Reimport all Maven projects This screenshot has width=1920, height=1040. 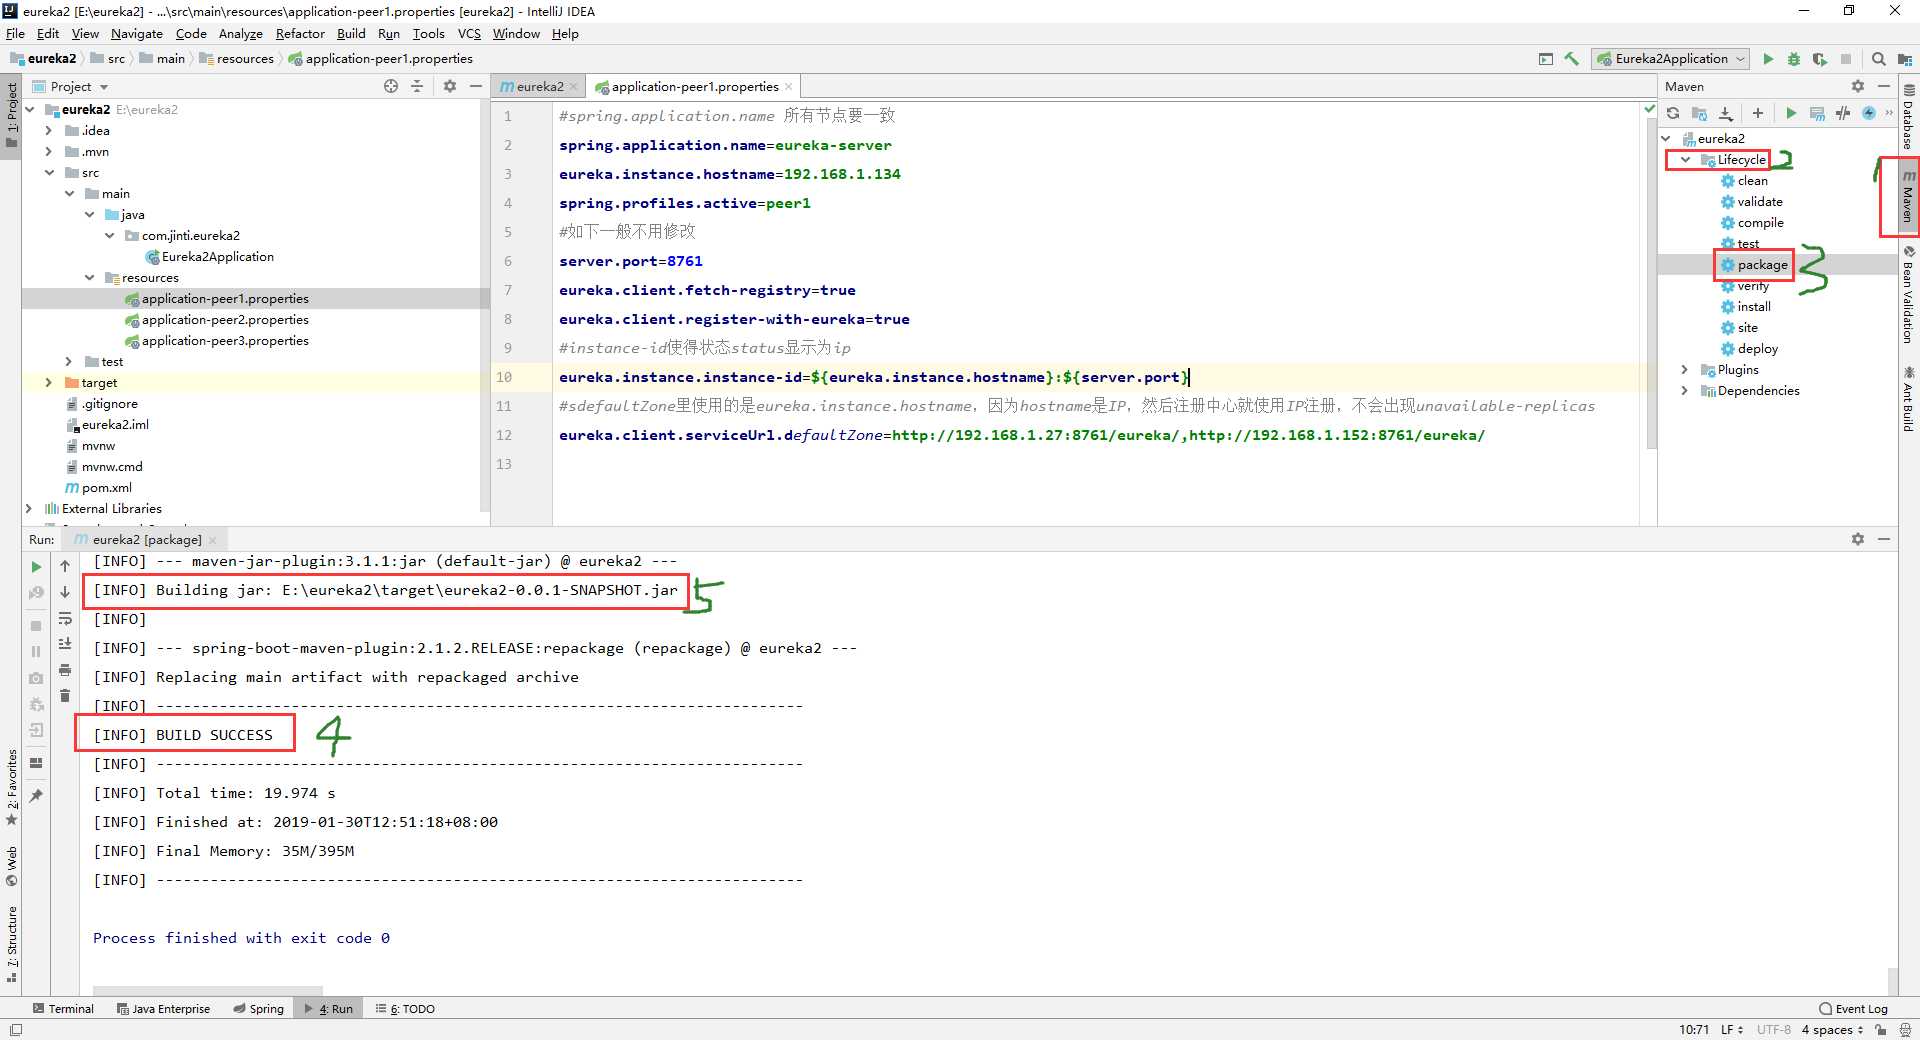pos(1673,113)
